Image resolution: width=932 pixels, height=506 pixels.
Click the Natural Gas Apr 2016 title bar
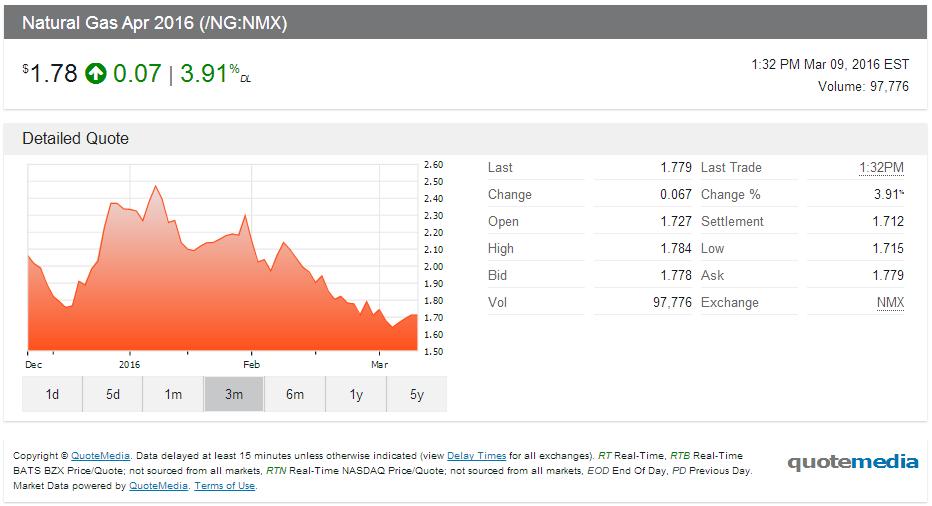[155, 22]
